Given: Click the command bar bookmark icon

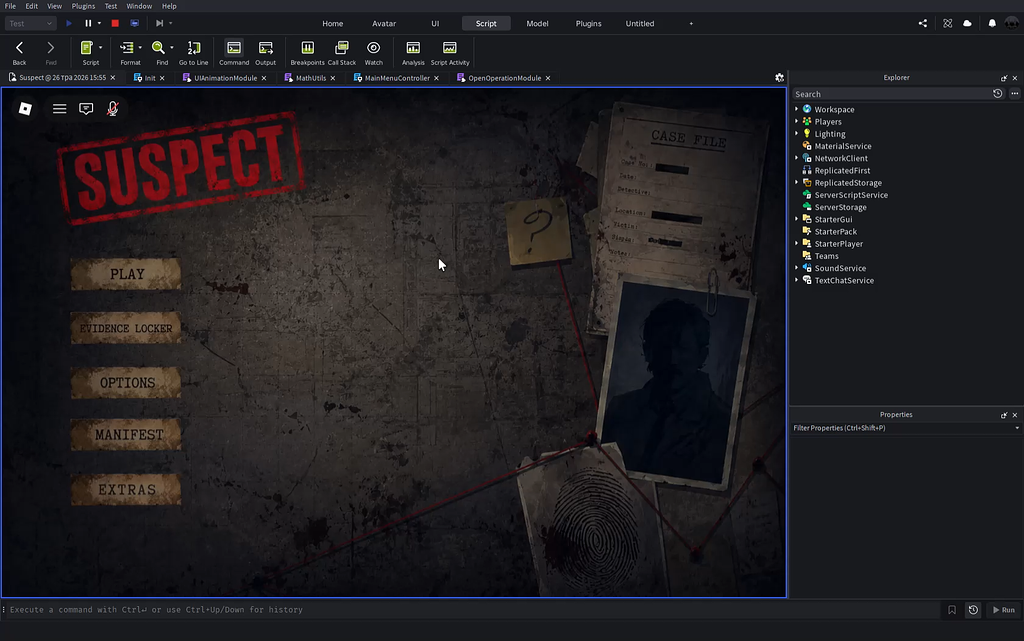Looking at the screenshot, I should [952, 610].
